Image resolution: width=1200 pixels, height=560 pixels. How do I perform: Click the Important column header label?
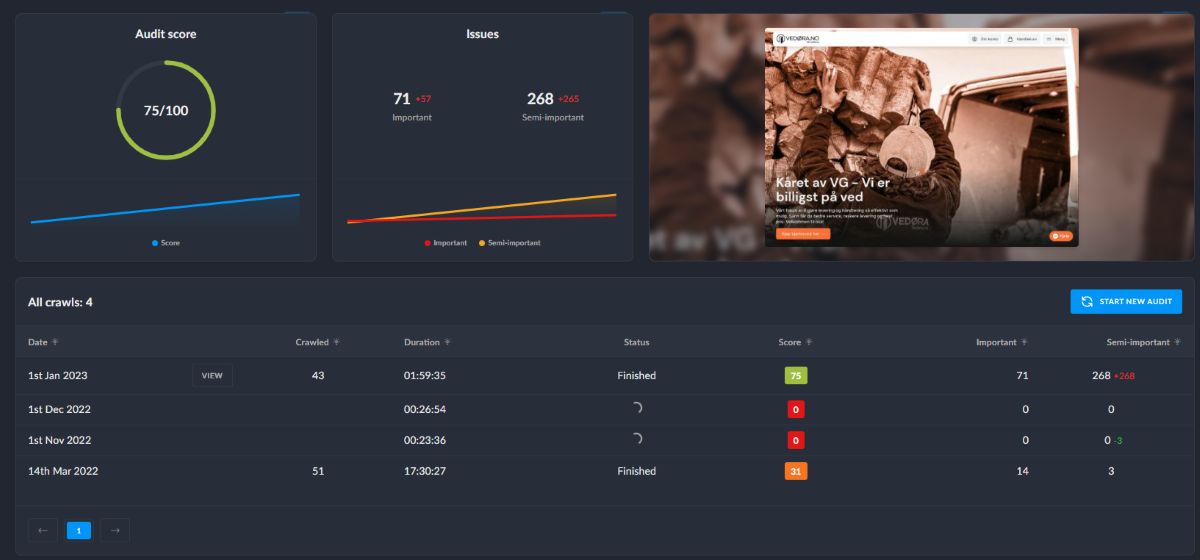point(996,342)
